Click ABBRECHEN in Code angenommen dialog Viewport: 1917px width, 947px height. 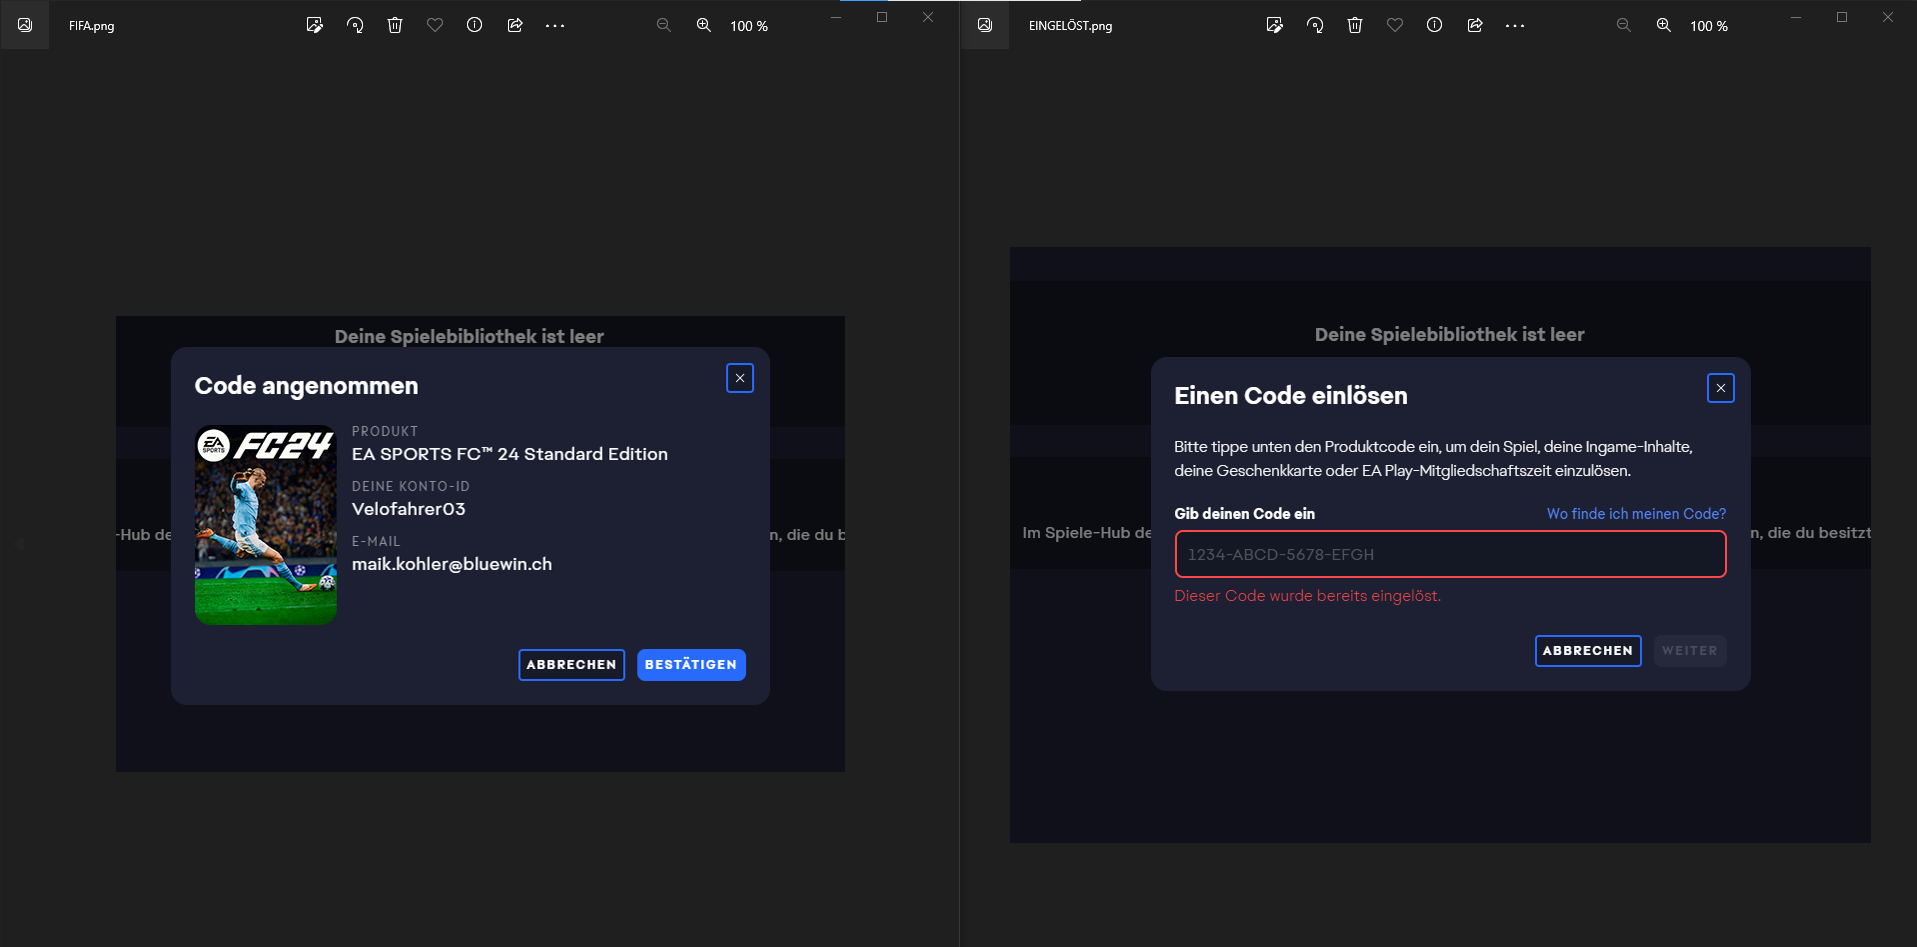pyautogui.click(x=571, y=665)
